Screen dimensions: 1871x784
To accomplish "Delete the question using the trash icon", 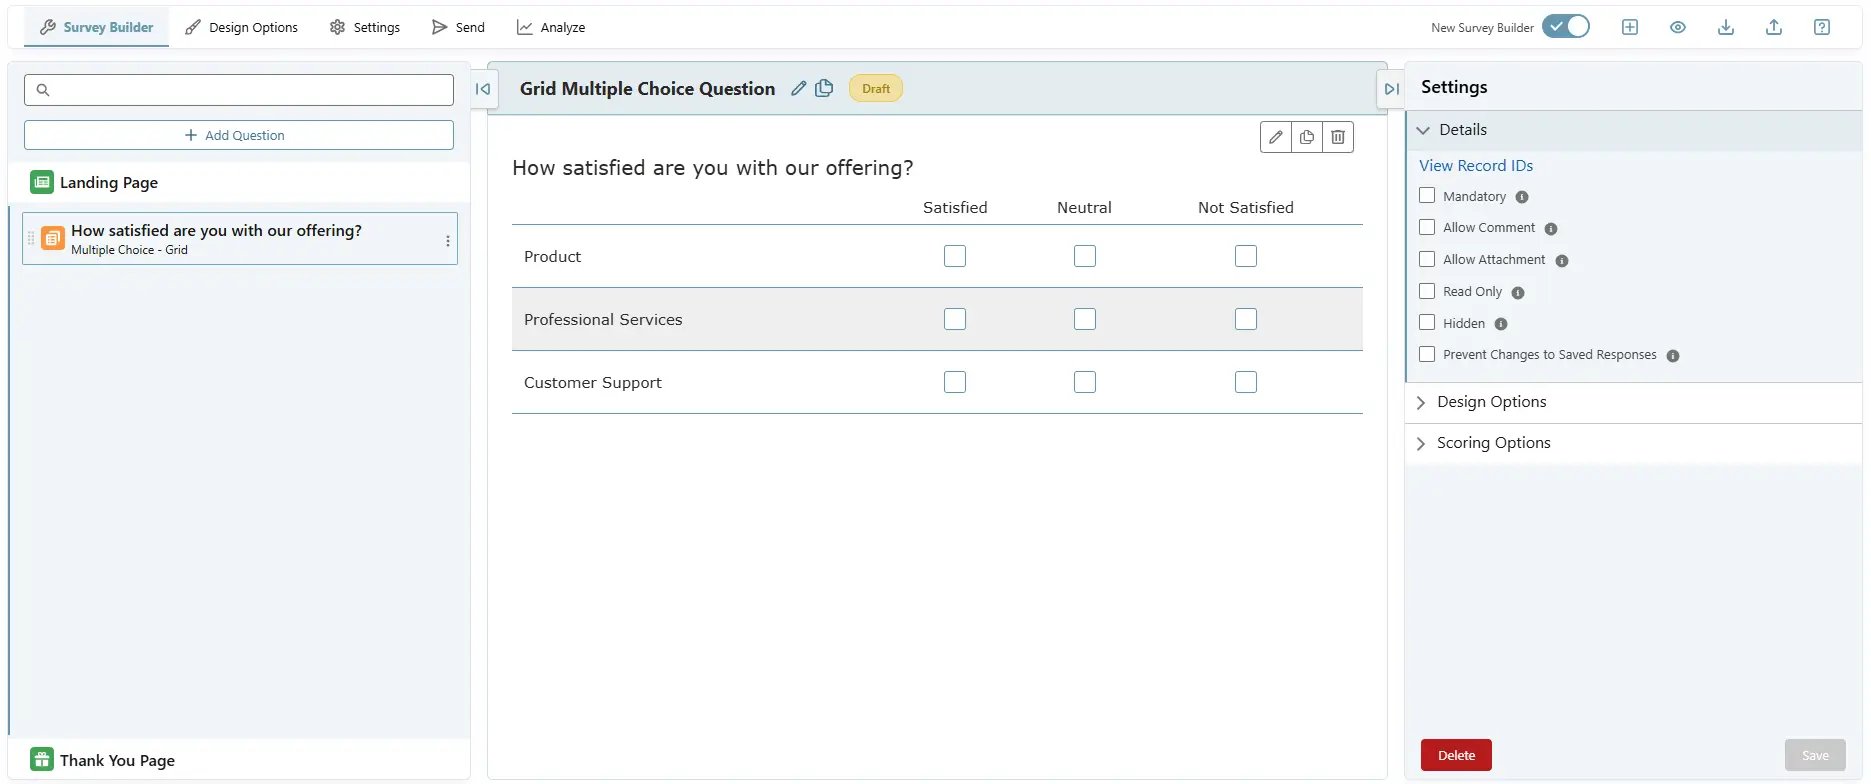I will (1338, 137).
